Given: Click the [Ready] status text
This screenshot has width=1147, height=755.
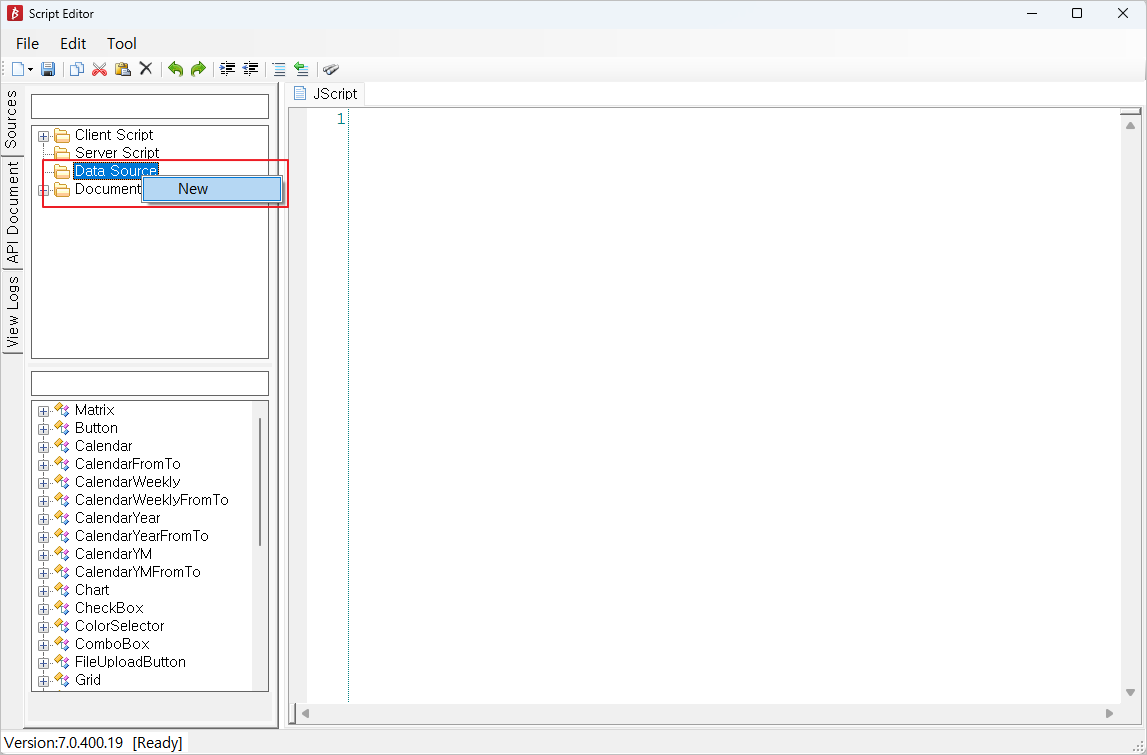Looking at the screenshot, I should 157,743.
